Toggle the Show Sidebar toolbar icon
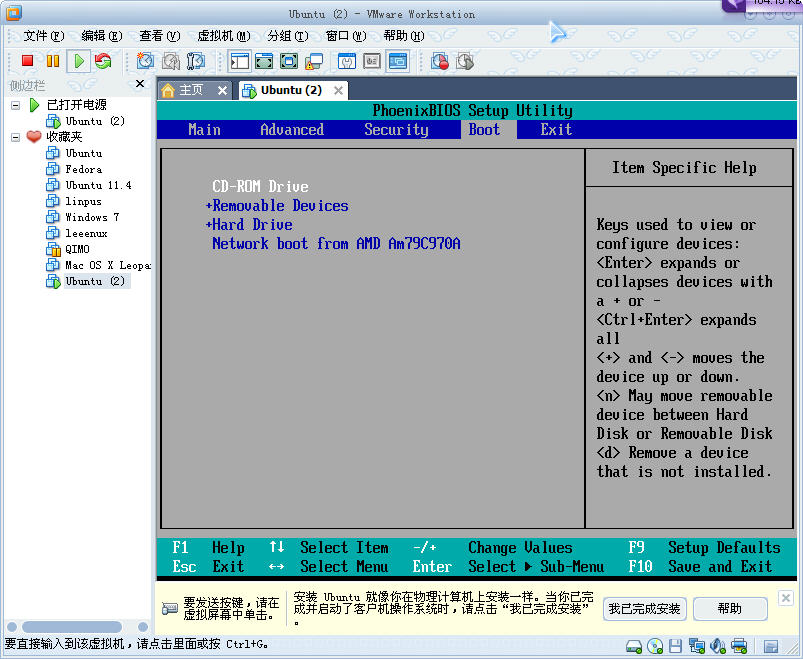Image resolution: width=803 pixels, height=659 pixels. tap(239, 61)
